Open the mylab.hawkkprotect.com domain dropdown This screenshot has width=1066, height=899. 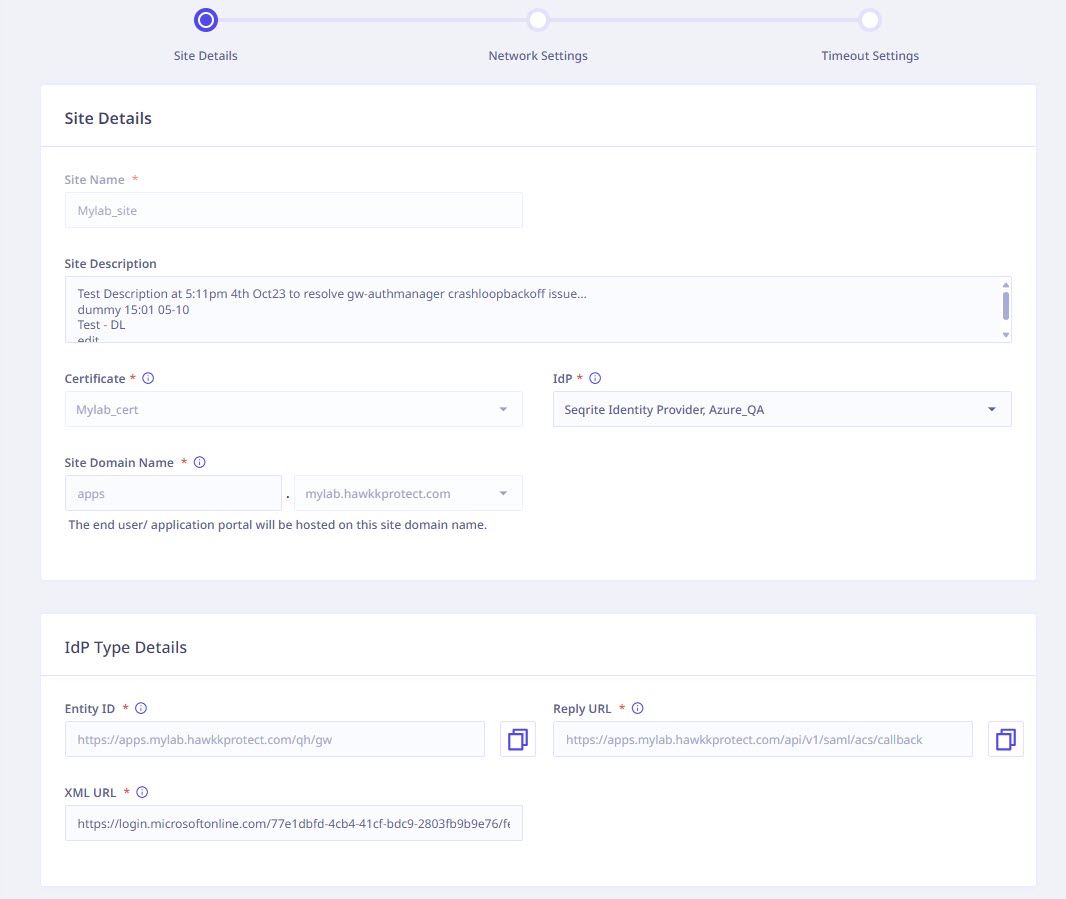coord(408,493)
